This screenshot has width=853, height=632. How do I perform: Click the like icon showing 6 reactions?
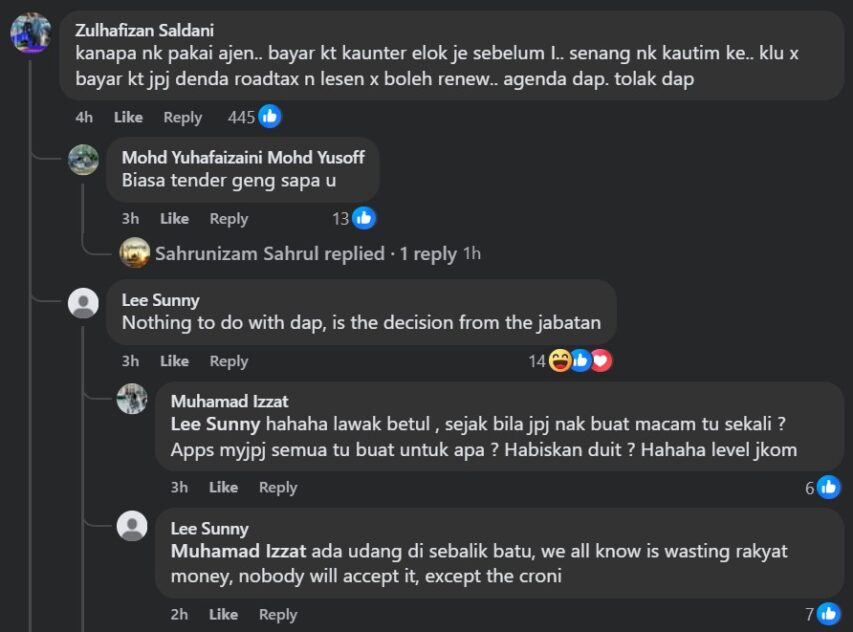coord(828,487)
